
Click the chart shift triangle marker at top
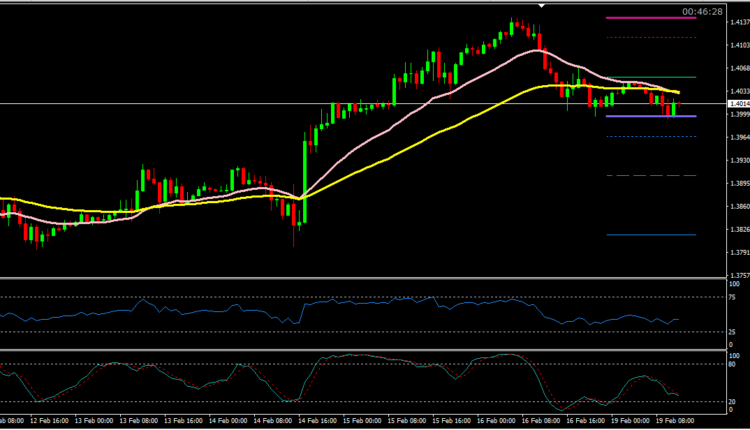(x=541, y=5)
